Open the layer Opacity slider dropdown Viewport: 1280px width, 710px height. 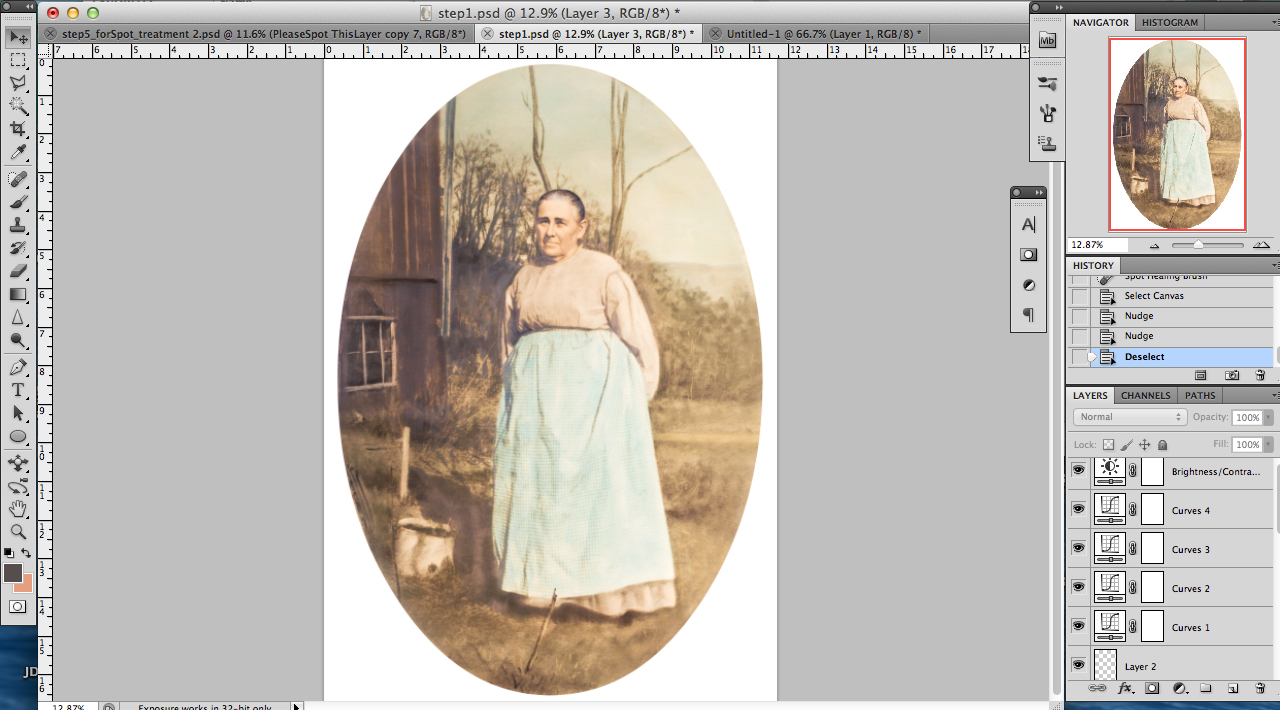(1270, 417)
